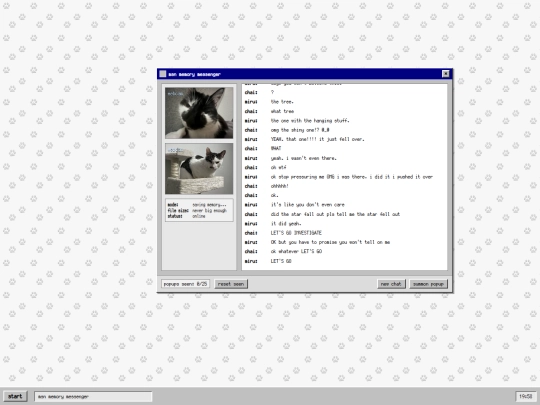The image size is (540, 405).
Task: Click the message 'what tree'
Action: (282, 111)
